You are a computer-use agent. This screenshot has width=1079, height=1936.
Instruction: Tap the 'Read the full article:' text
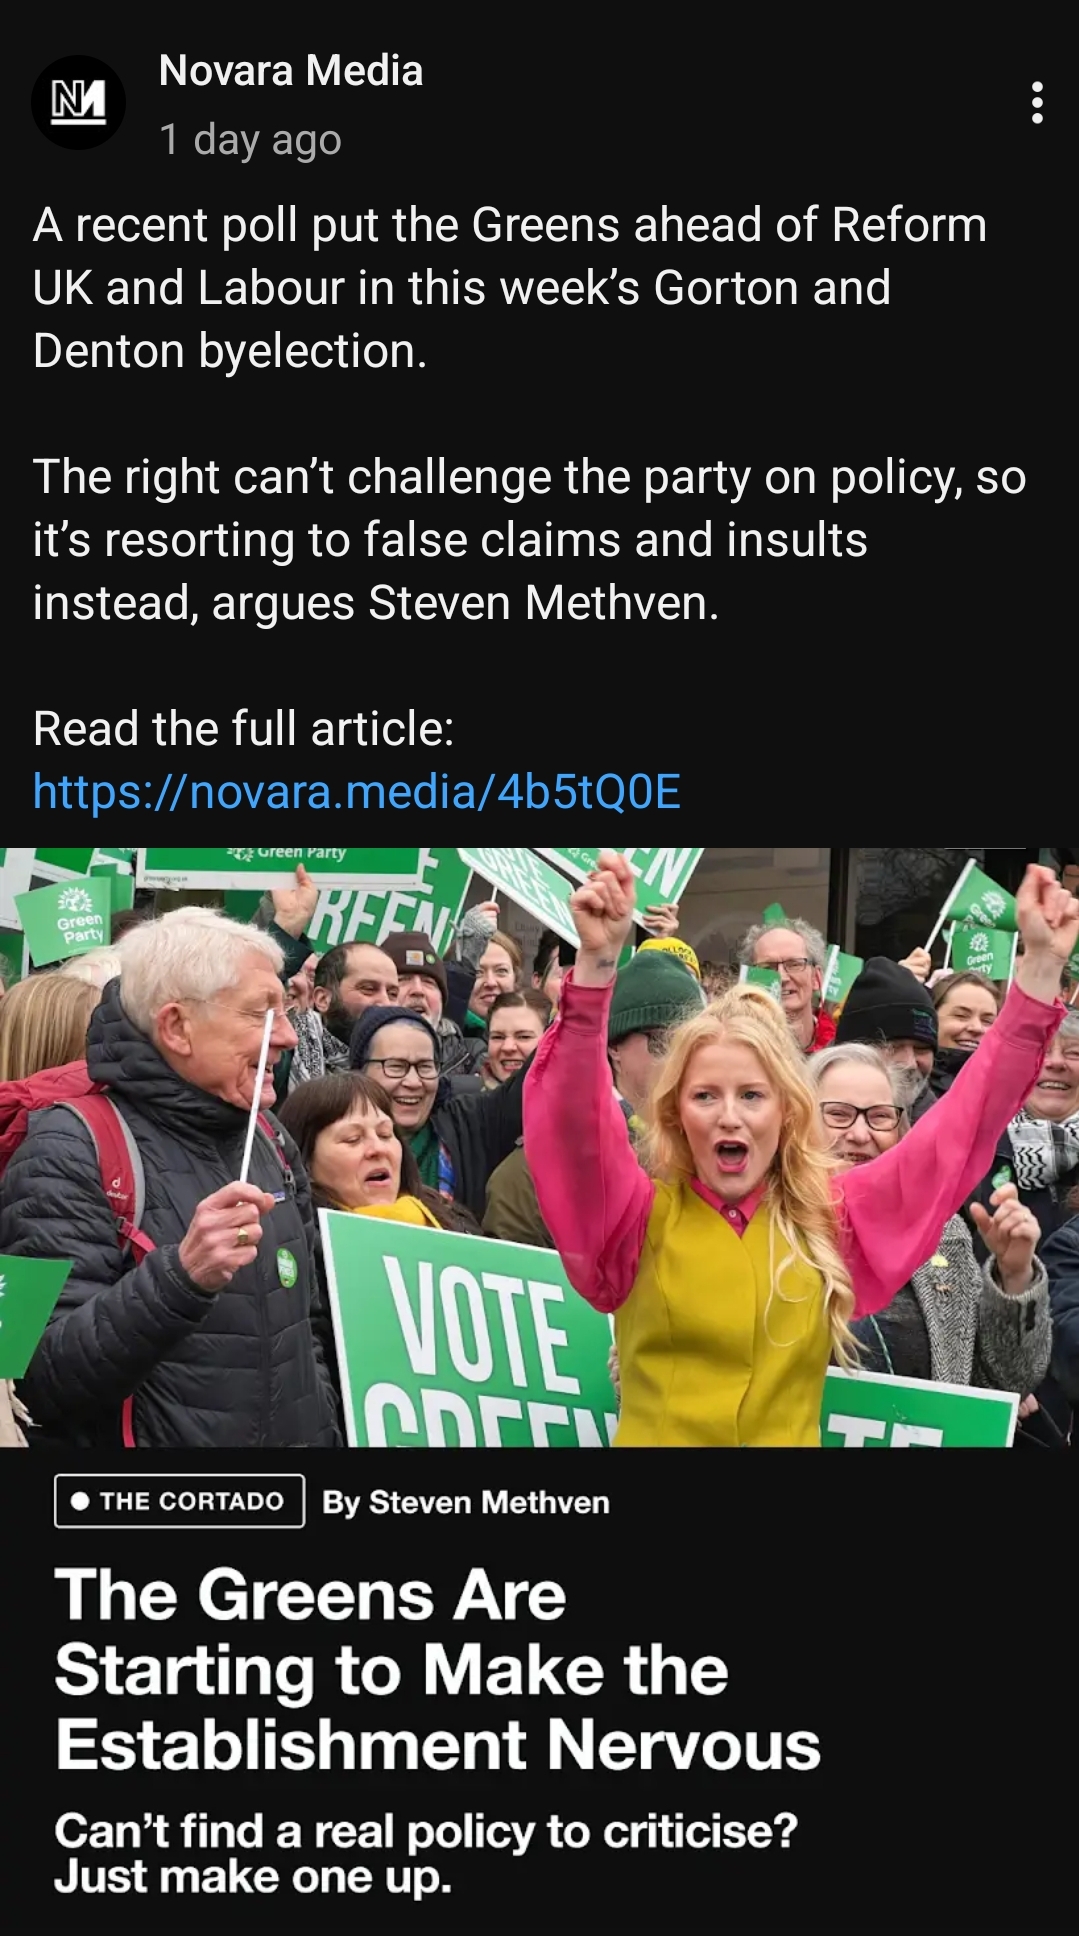click(243, 728)
